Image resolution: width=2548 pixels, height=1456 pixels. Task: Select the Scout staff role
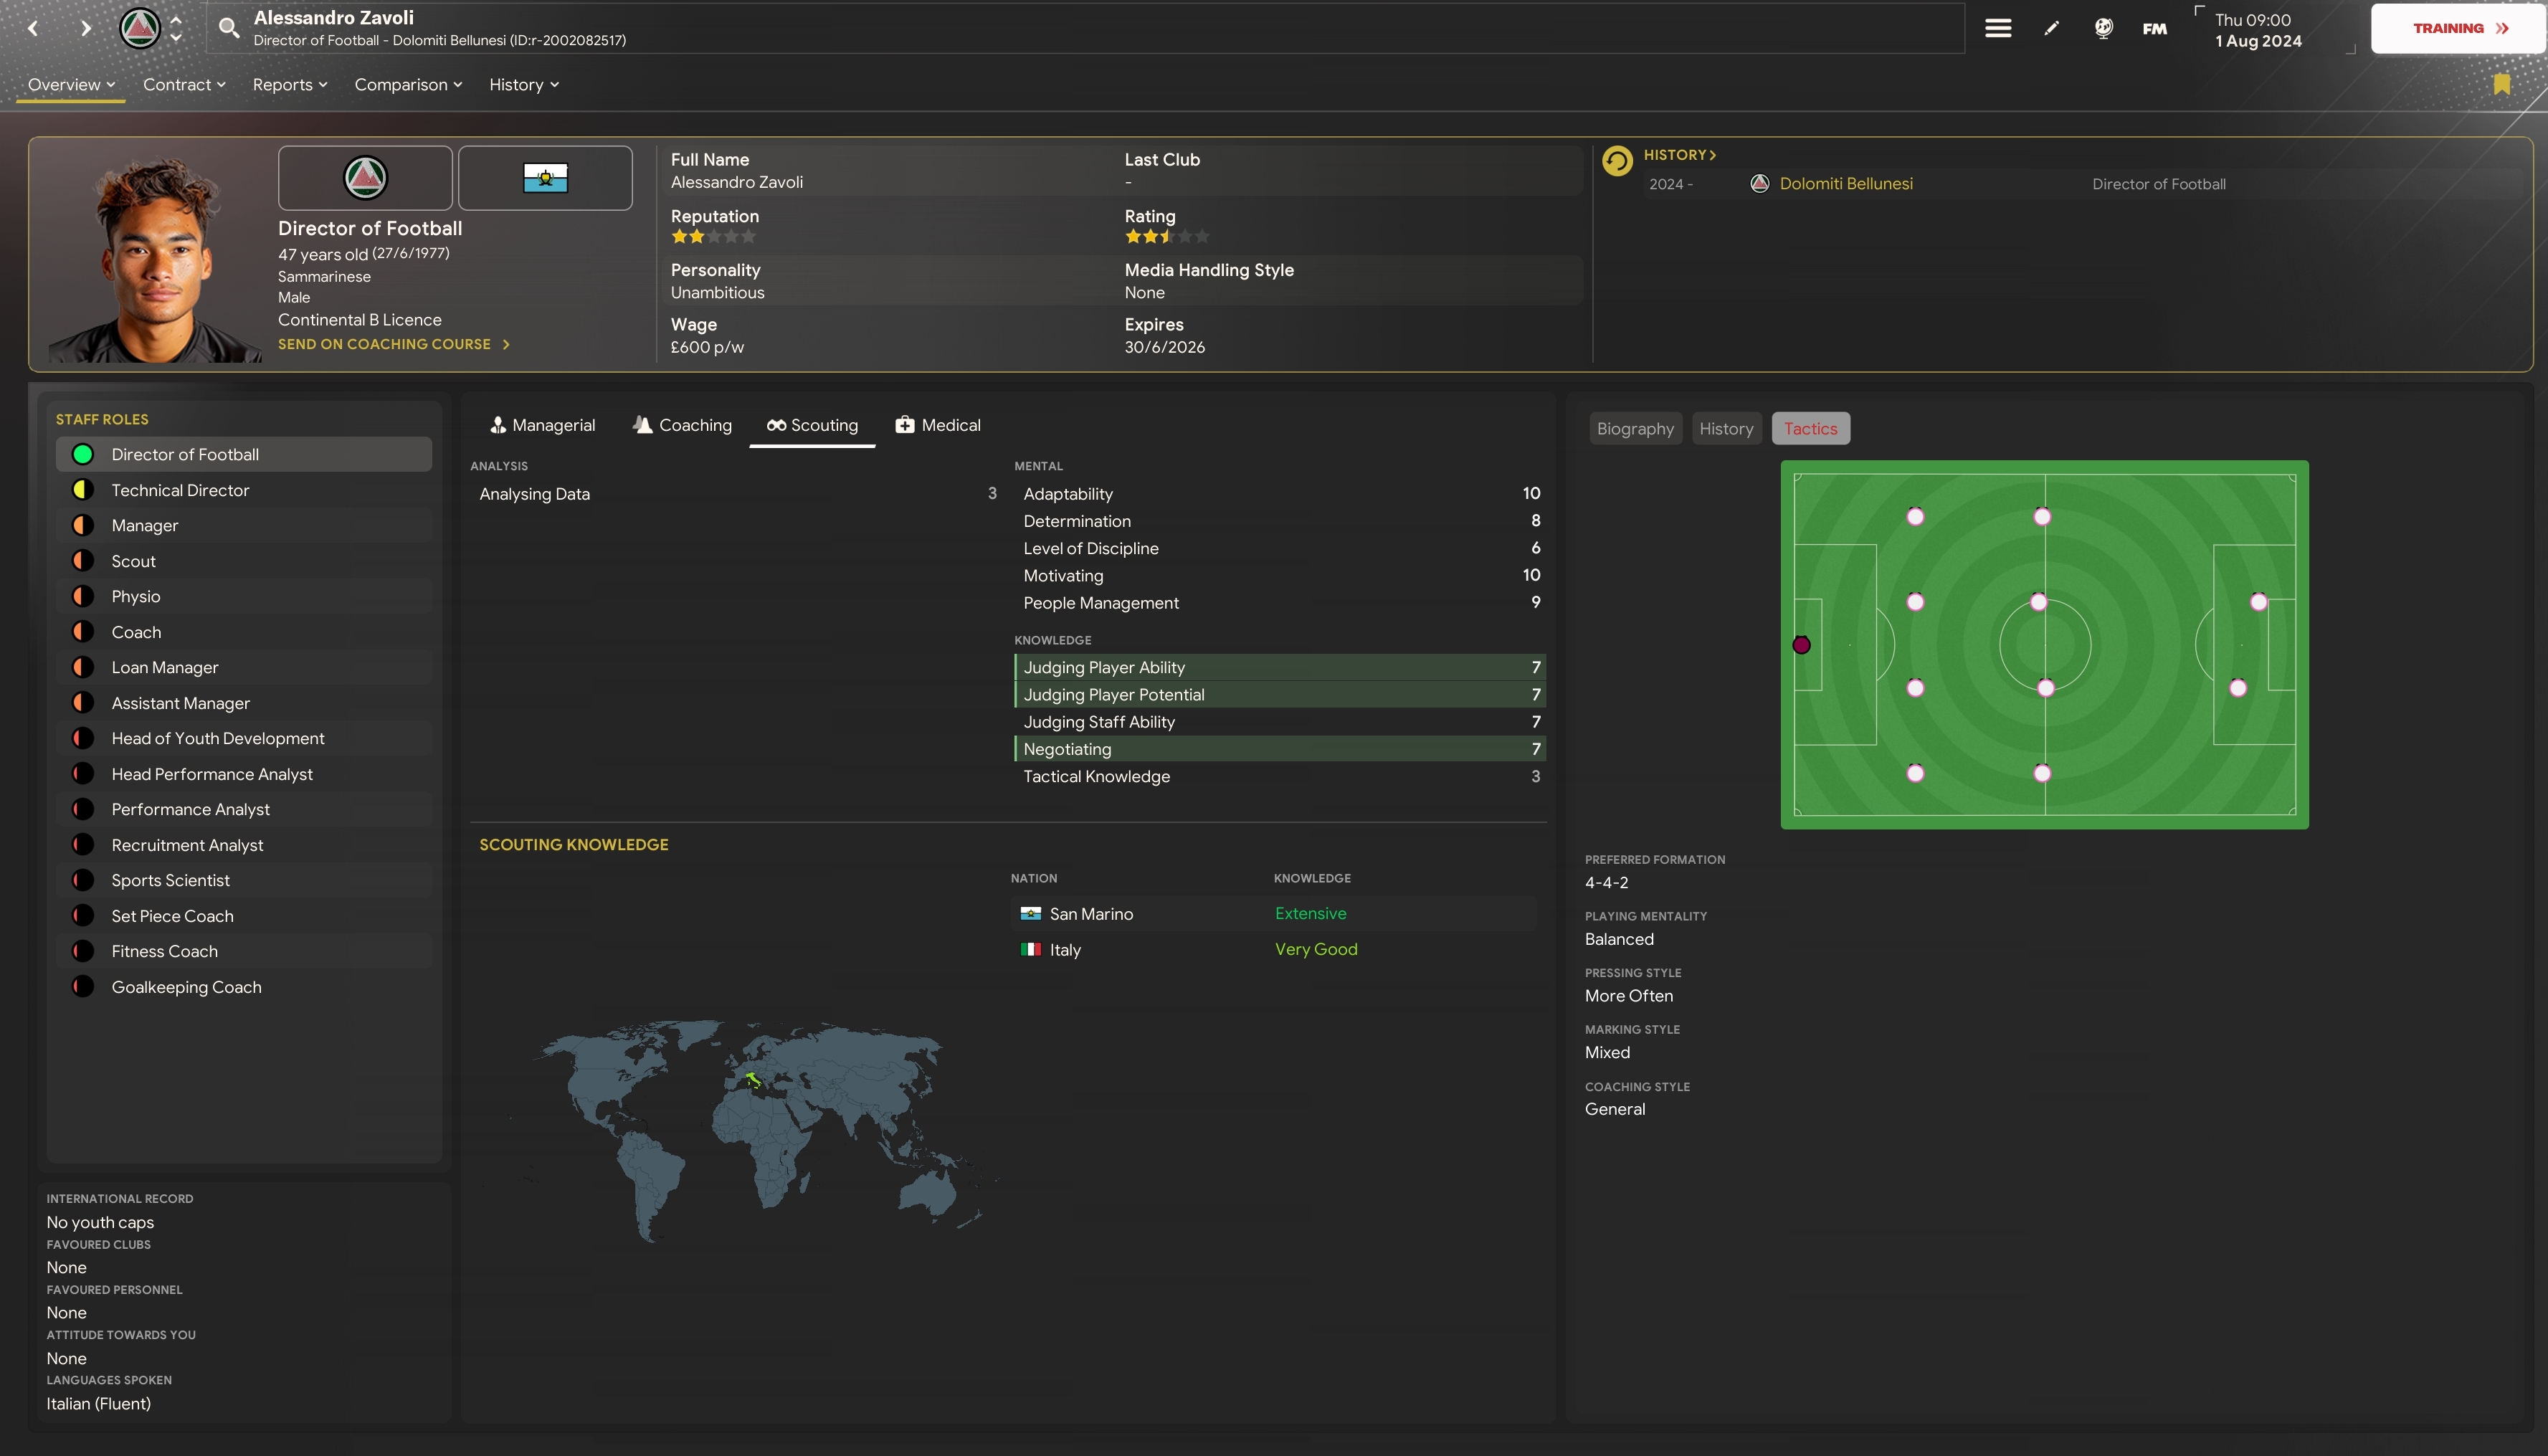pos(133,561)
